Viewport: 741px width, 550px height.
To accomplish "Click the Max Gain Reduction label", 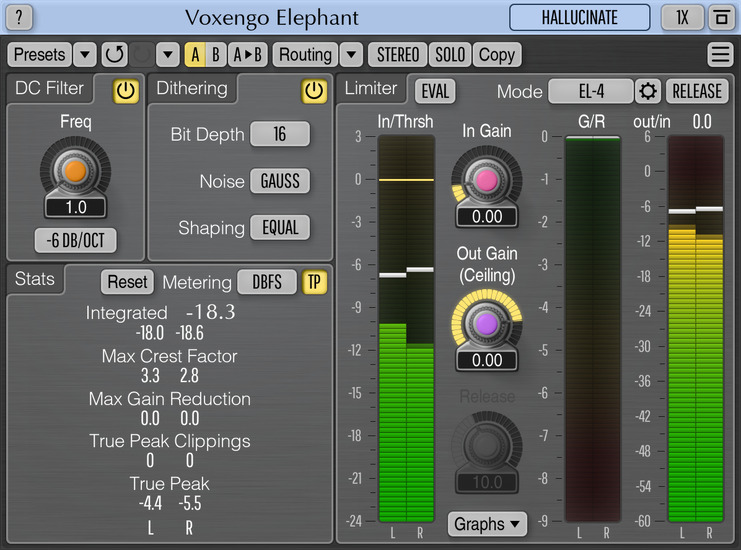I will pyautogui.click(x=170, y=399).
